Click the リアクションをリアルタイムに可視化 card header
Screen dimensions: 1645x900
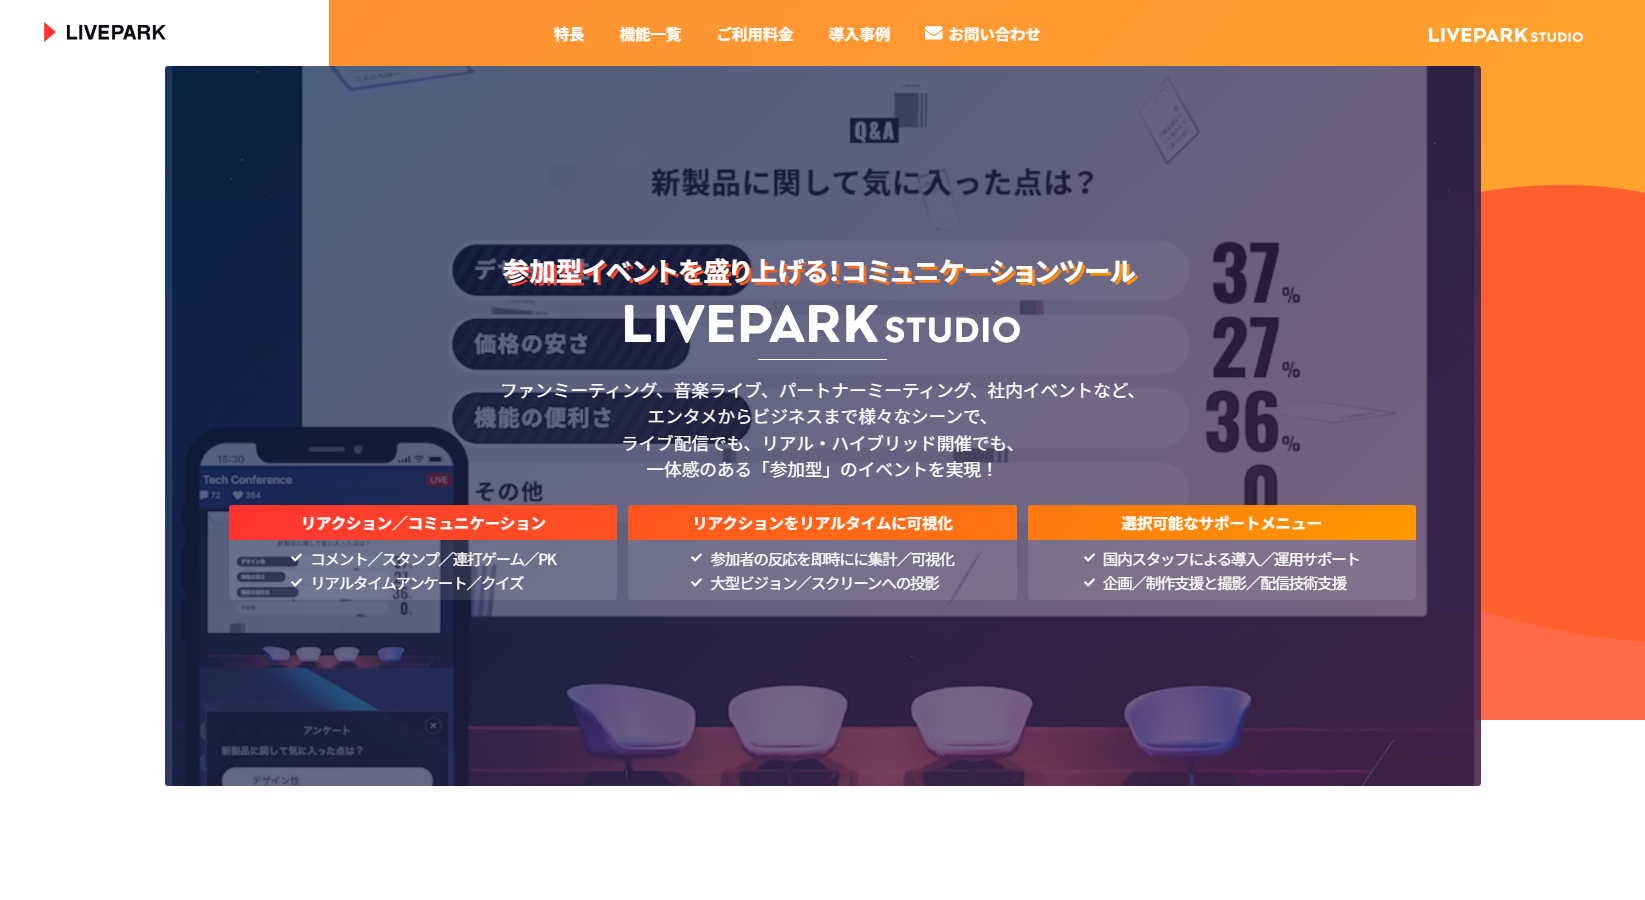(822, 523)
